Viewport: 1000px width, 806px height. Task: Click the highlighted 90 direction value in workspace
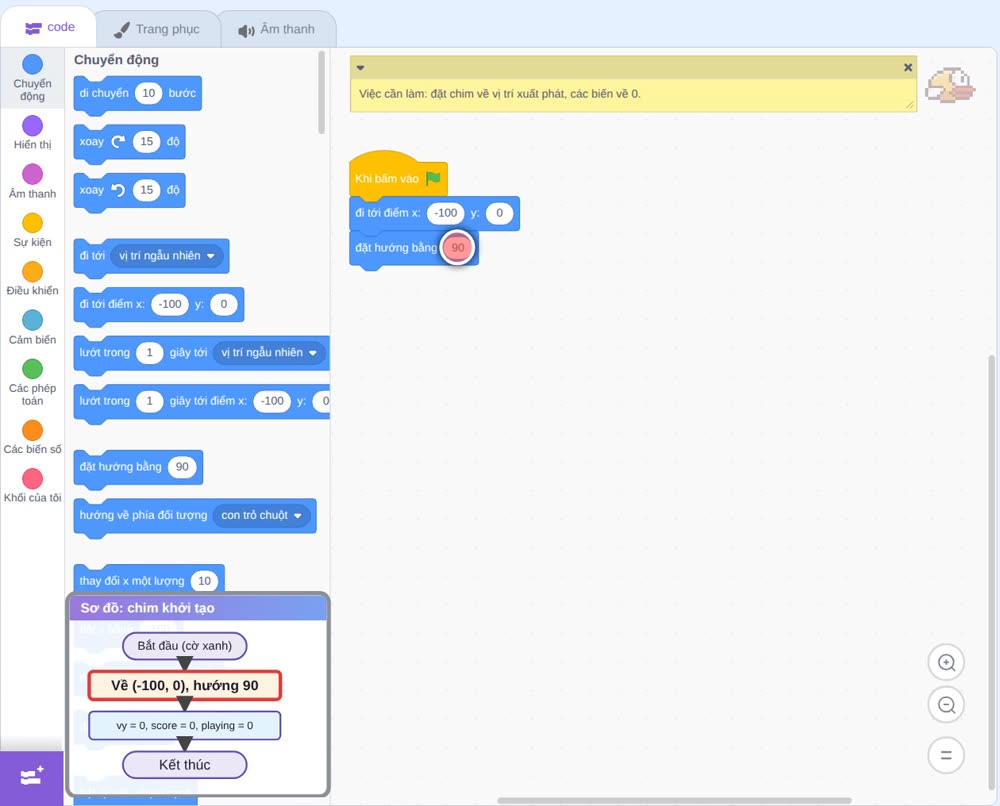458,247
